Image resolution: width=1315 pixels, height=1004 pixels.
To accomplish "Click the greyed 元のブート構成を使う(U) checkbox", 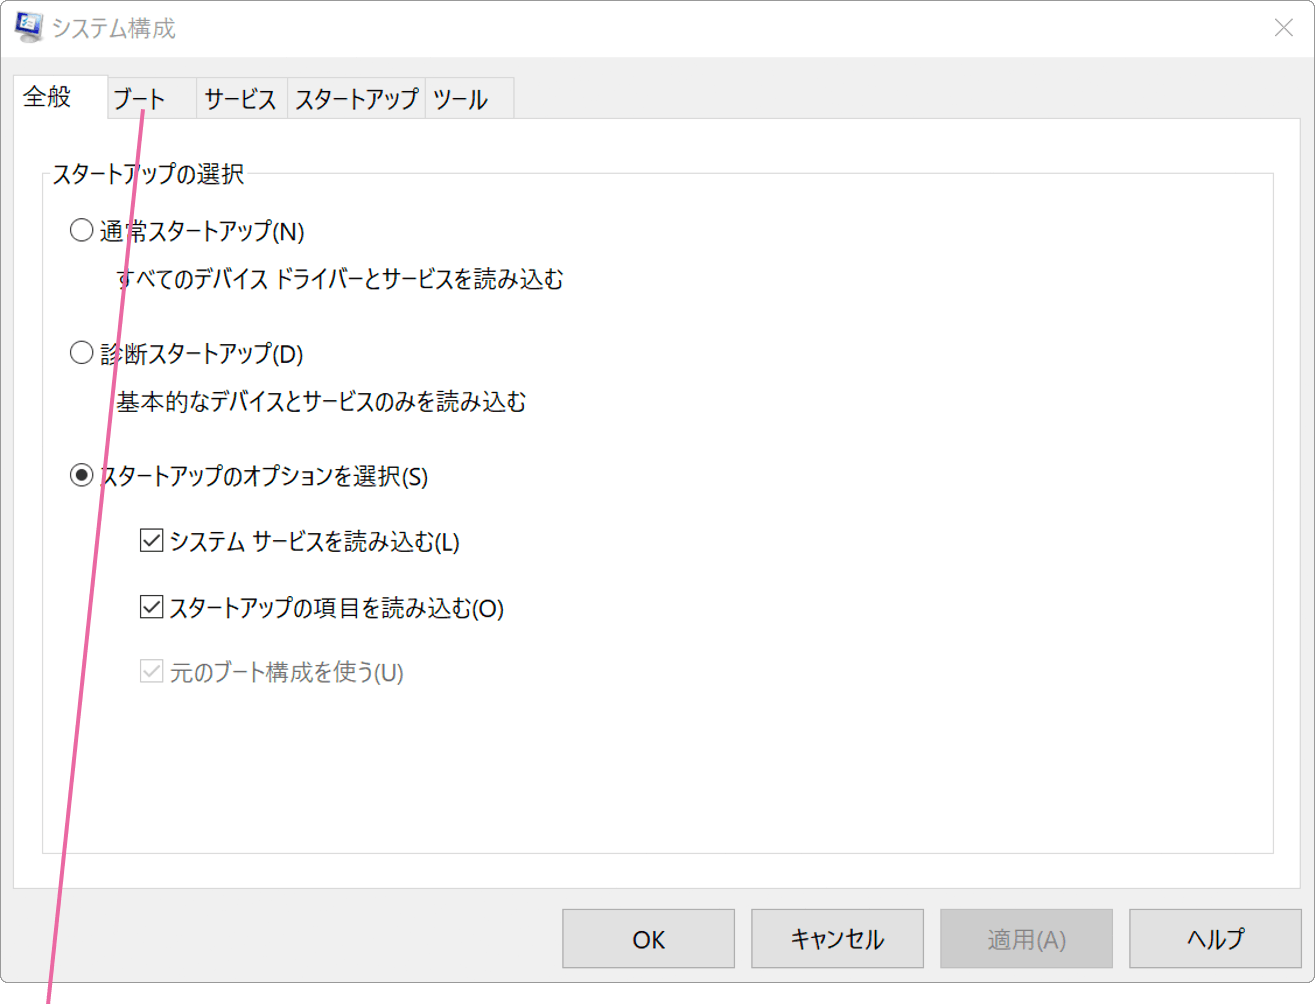I will [151, 672].
